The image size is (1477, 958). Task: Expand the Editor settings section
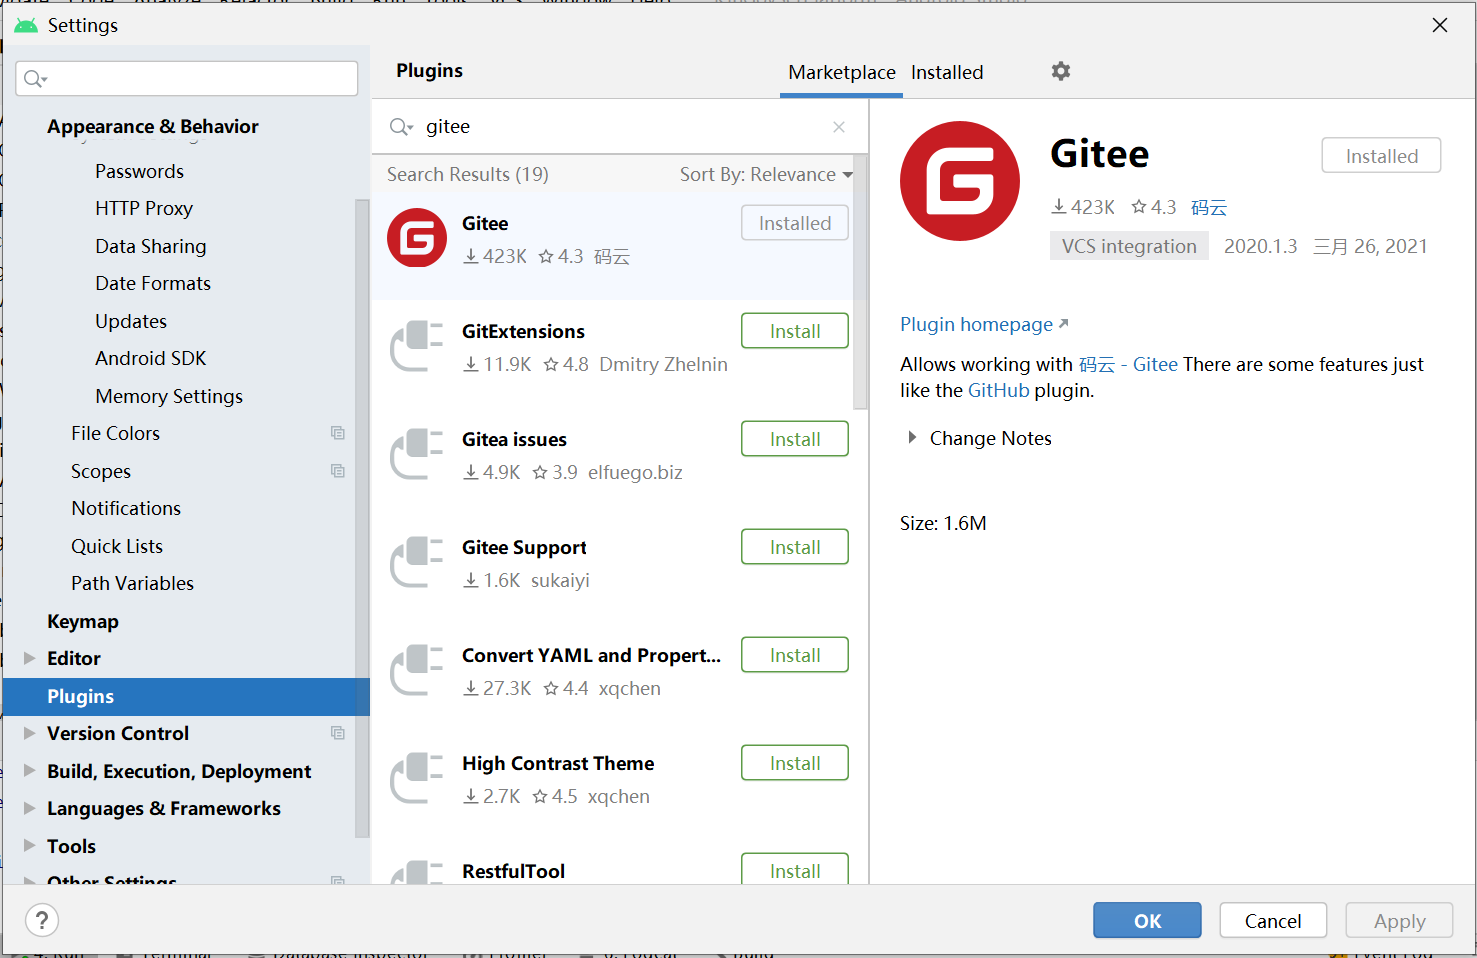pos(29,658)
